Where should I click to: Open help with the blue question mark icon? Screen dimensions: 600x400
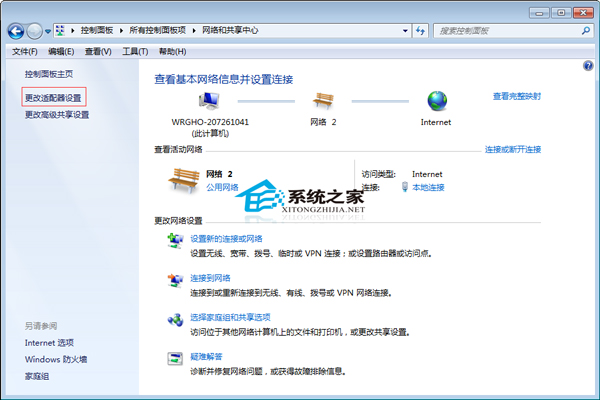[588, 66]
